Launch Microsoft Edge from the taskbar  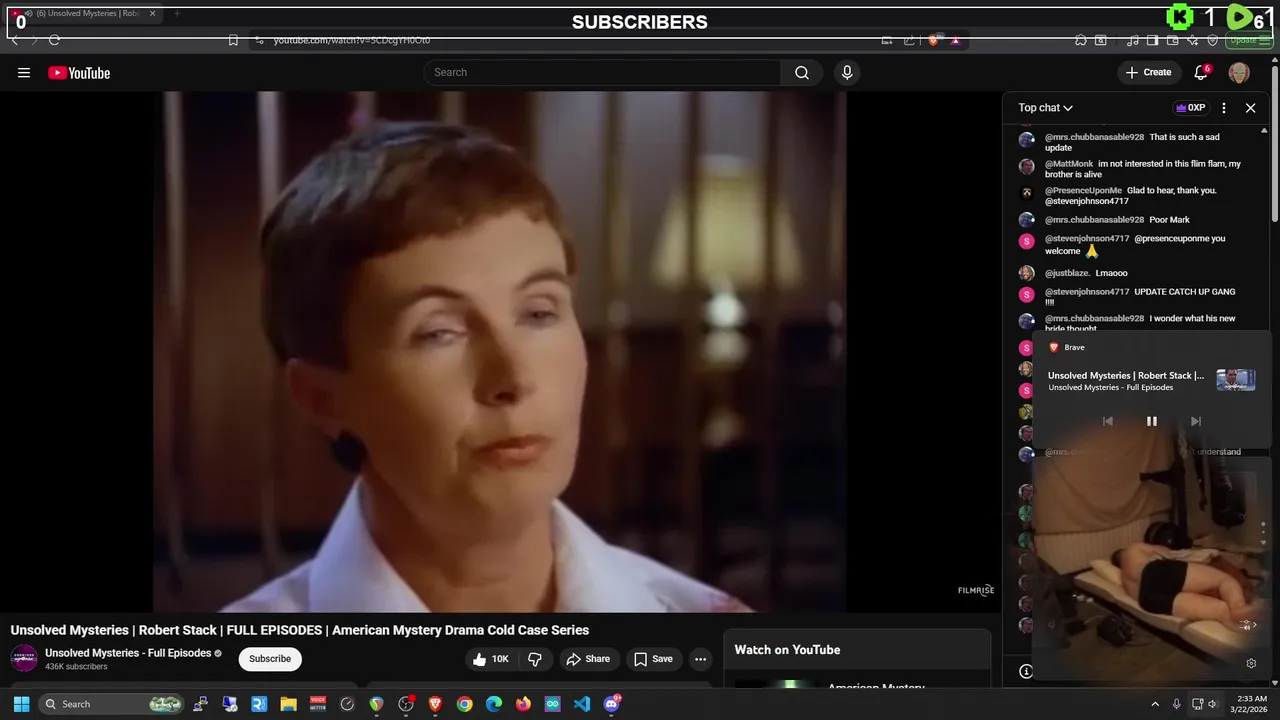coord(494,704)
